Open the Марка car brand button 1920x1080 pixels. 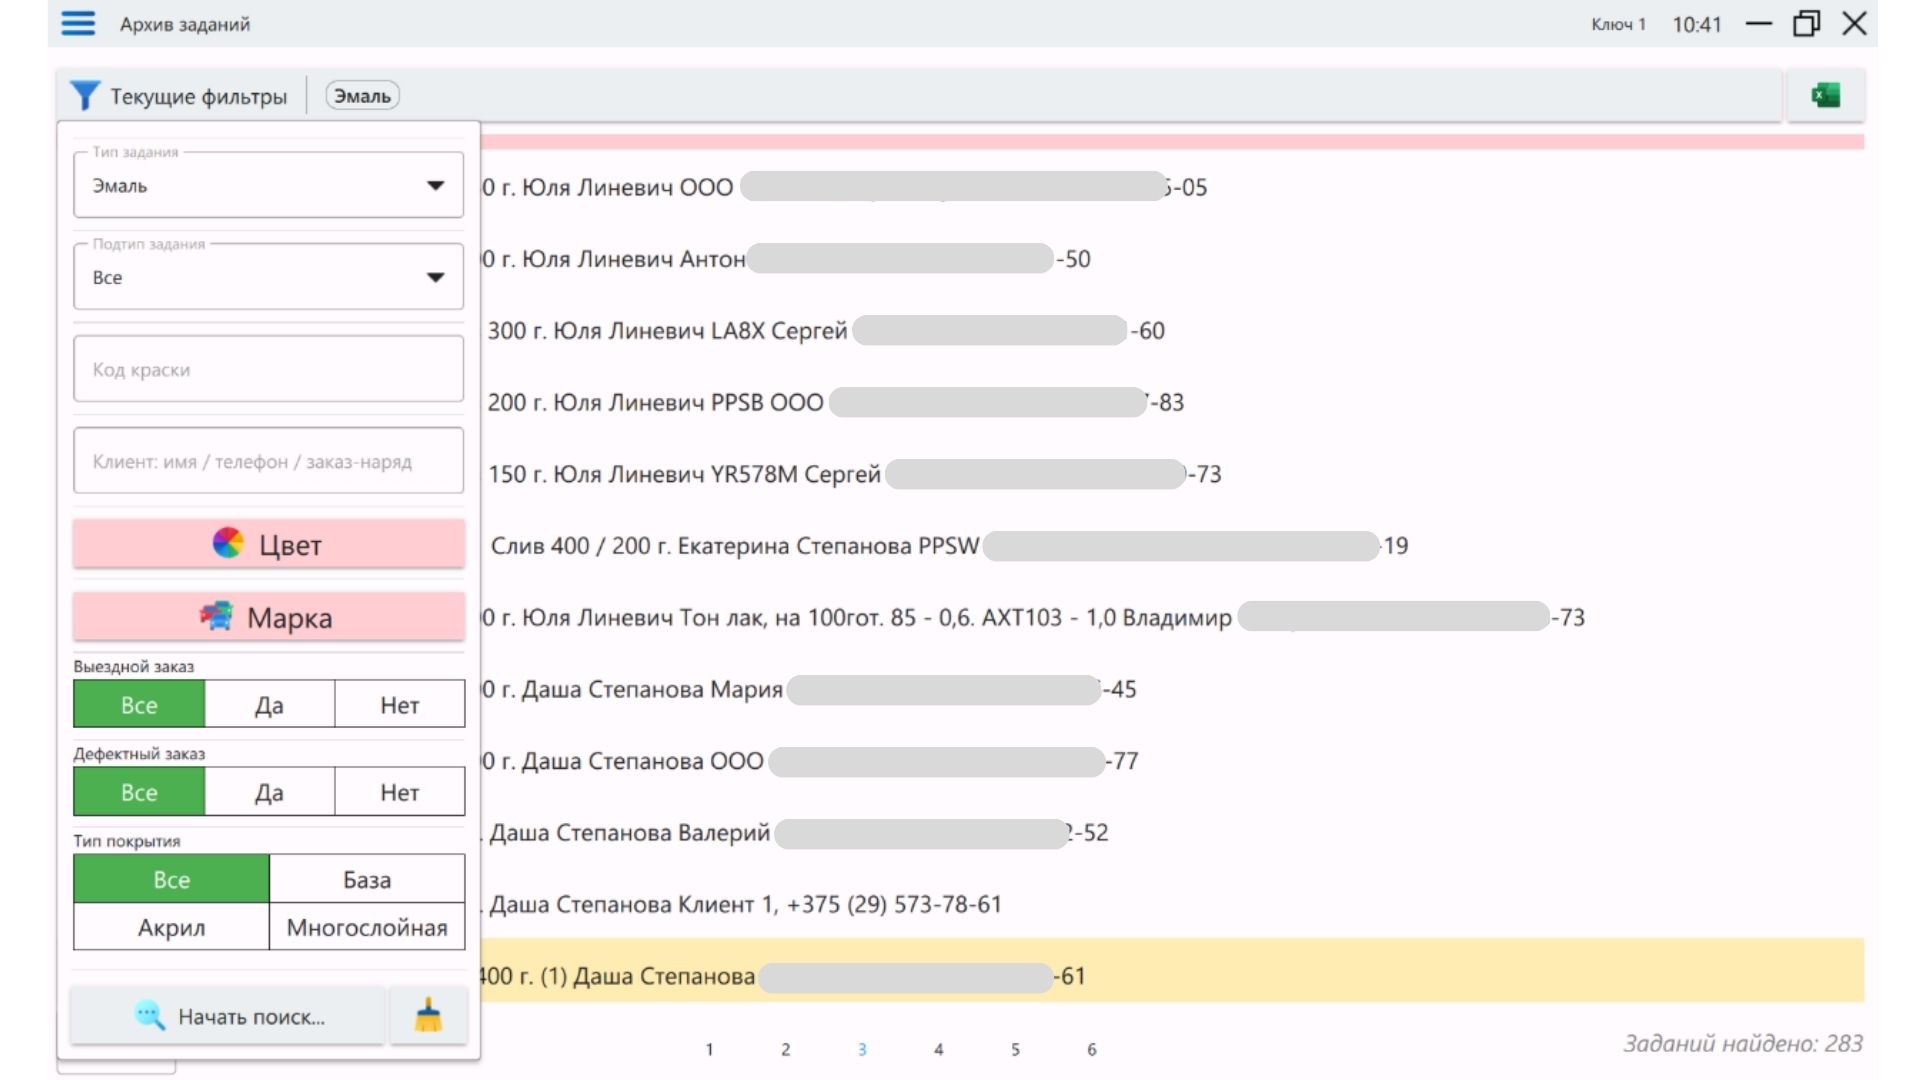coord(268,617)
